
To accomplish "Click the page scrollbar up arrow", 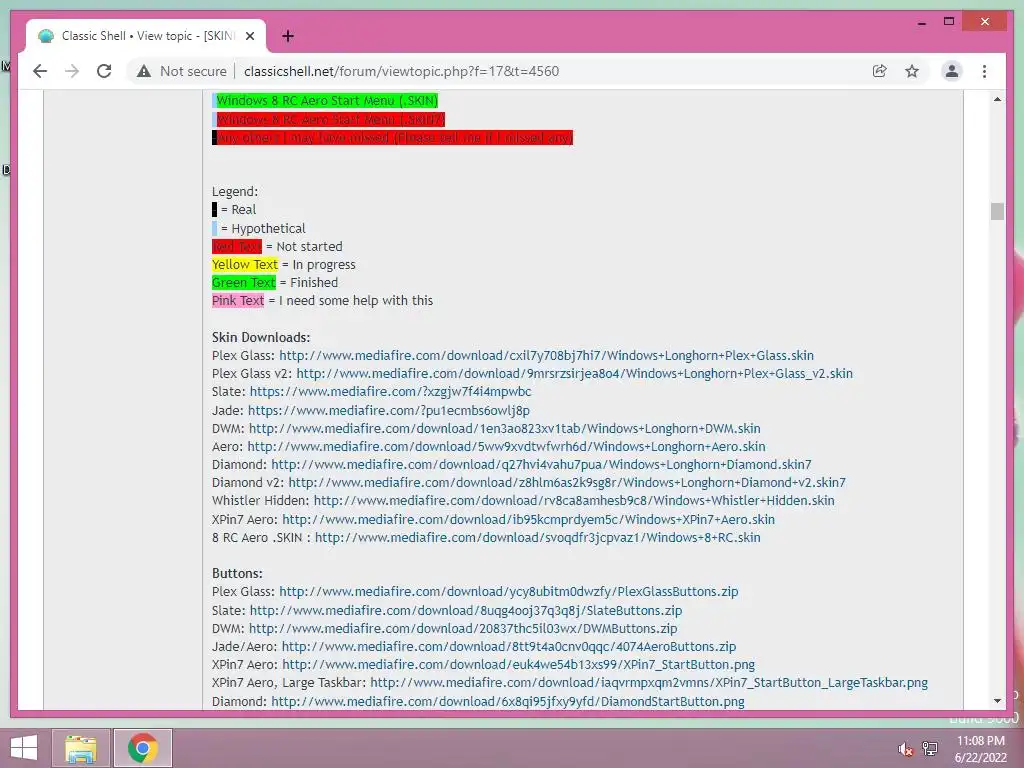I will point(997,99).
